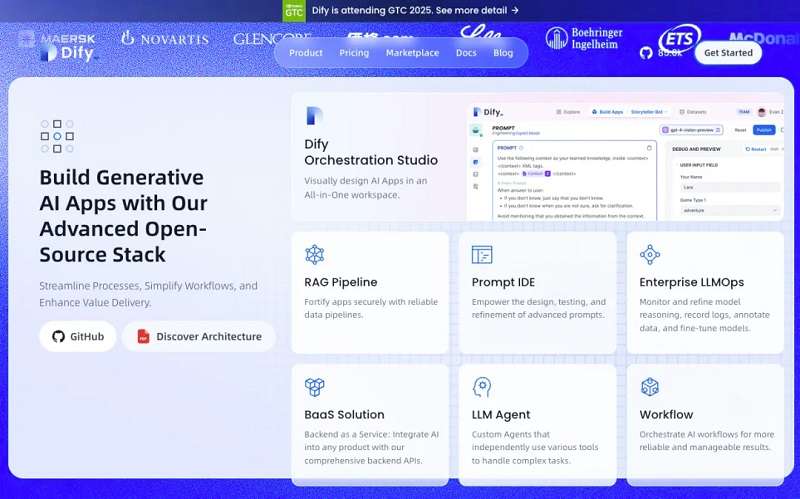Image resolution: width=800 pixels, height=499 pixels.
Task: Click the Discover Architecture button
Action: coord(199,336)
